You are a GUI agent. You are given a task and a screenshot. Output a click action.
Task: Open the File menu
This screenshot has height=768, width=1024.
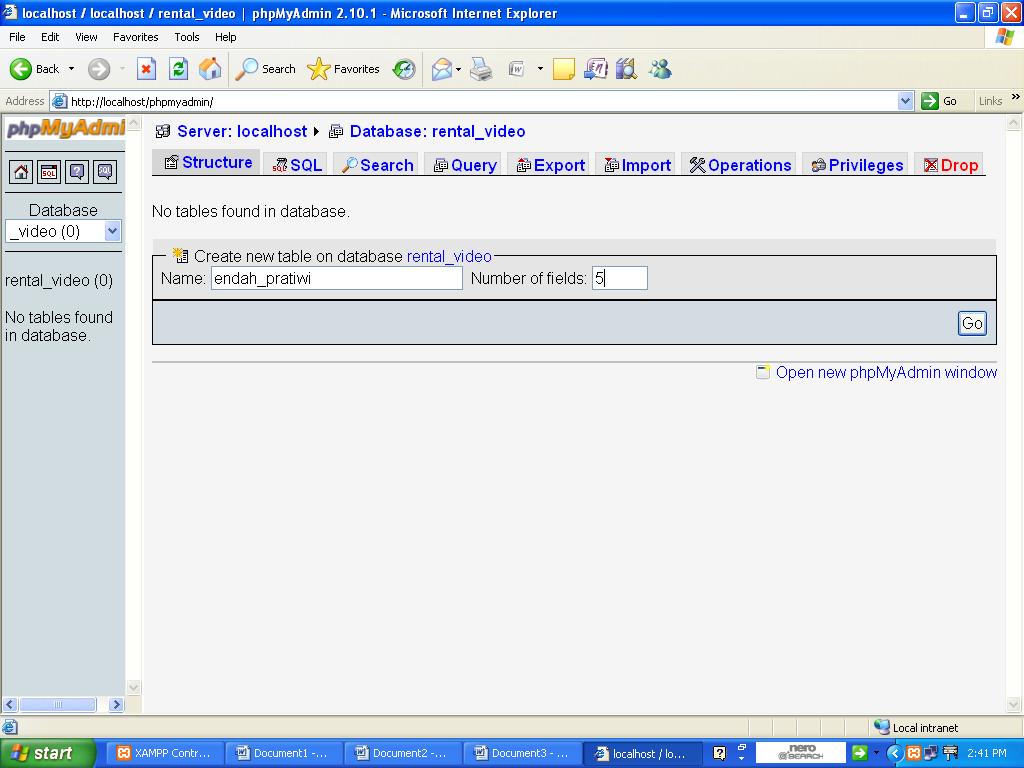(x=17, y=37)
